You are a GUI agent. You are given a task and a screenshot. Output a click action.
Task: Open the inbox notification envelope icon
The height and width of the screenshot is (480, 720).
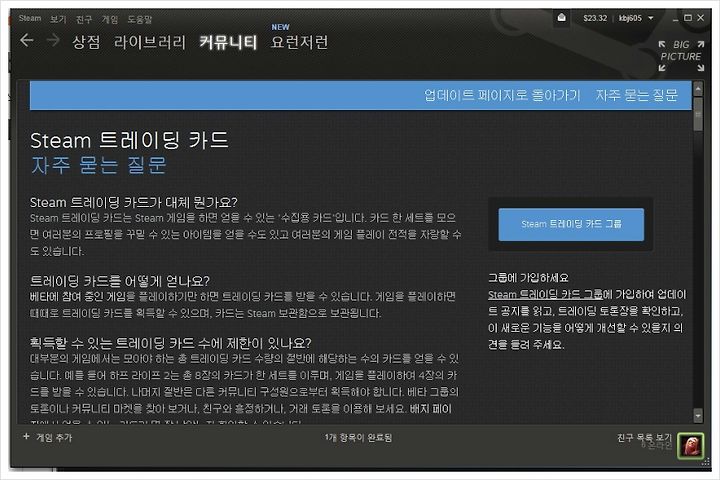pos(562,18)
